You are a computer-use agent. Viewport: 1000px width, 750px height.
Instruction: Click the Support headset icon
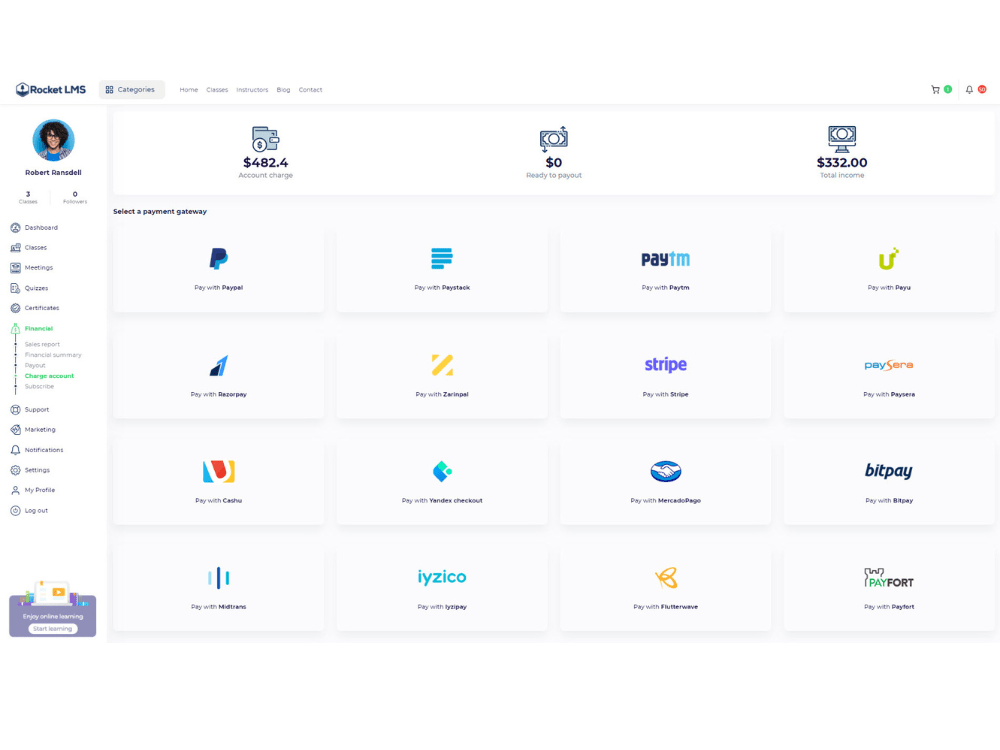click(15, 409)
